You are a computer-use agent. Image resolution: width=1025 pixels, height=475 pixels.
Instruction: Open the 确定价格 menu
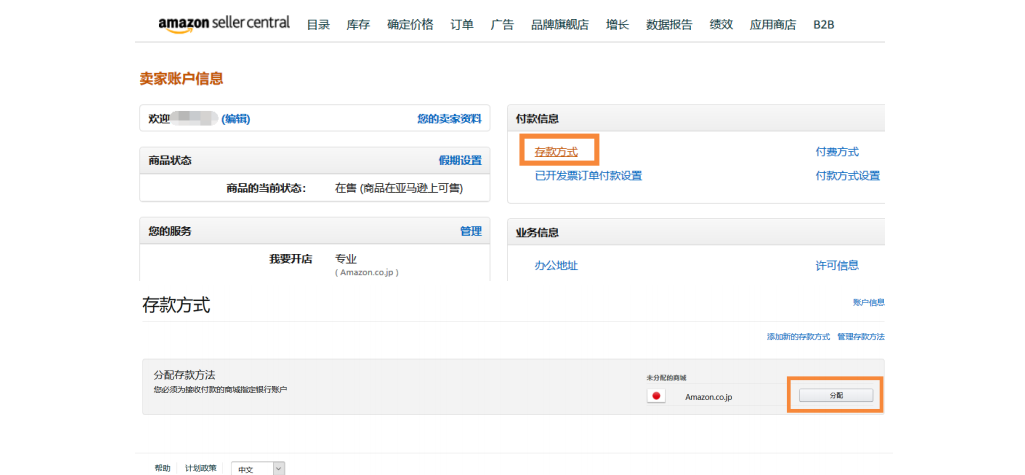point(410,25)
